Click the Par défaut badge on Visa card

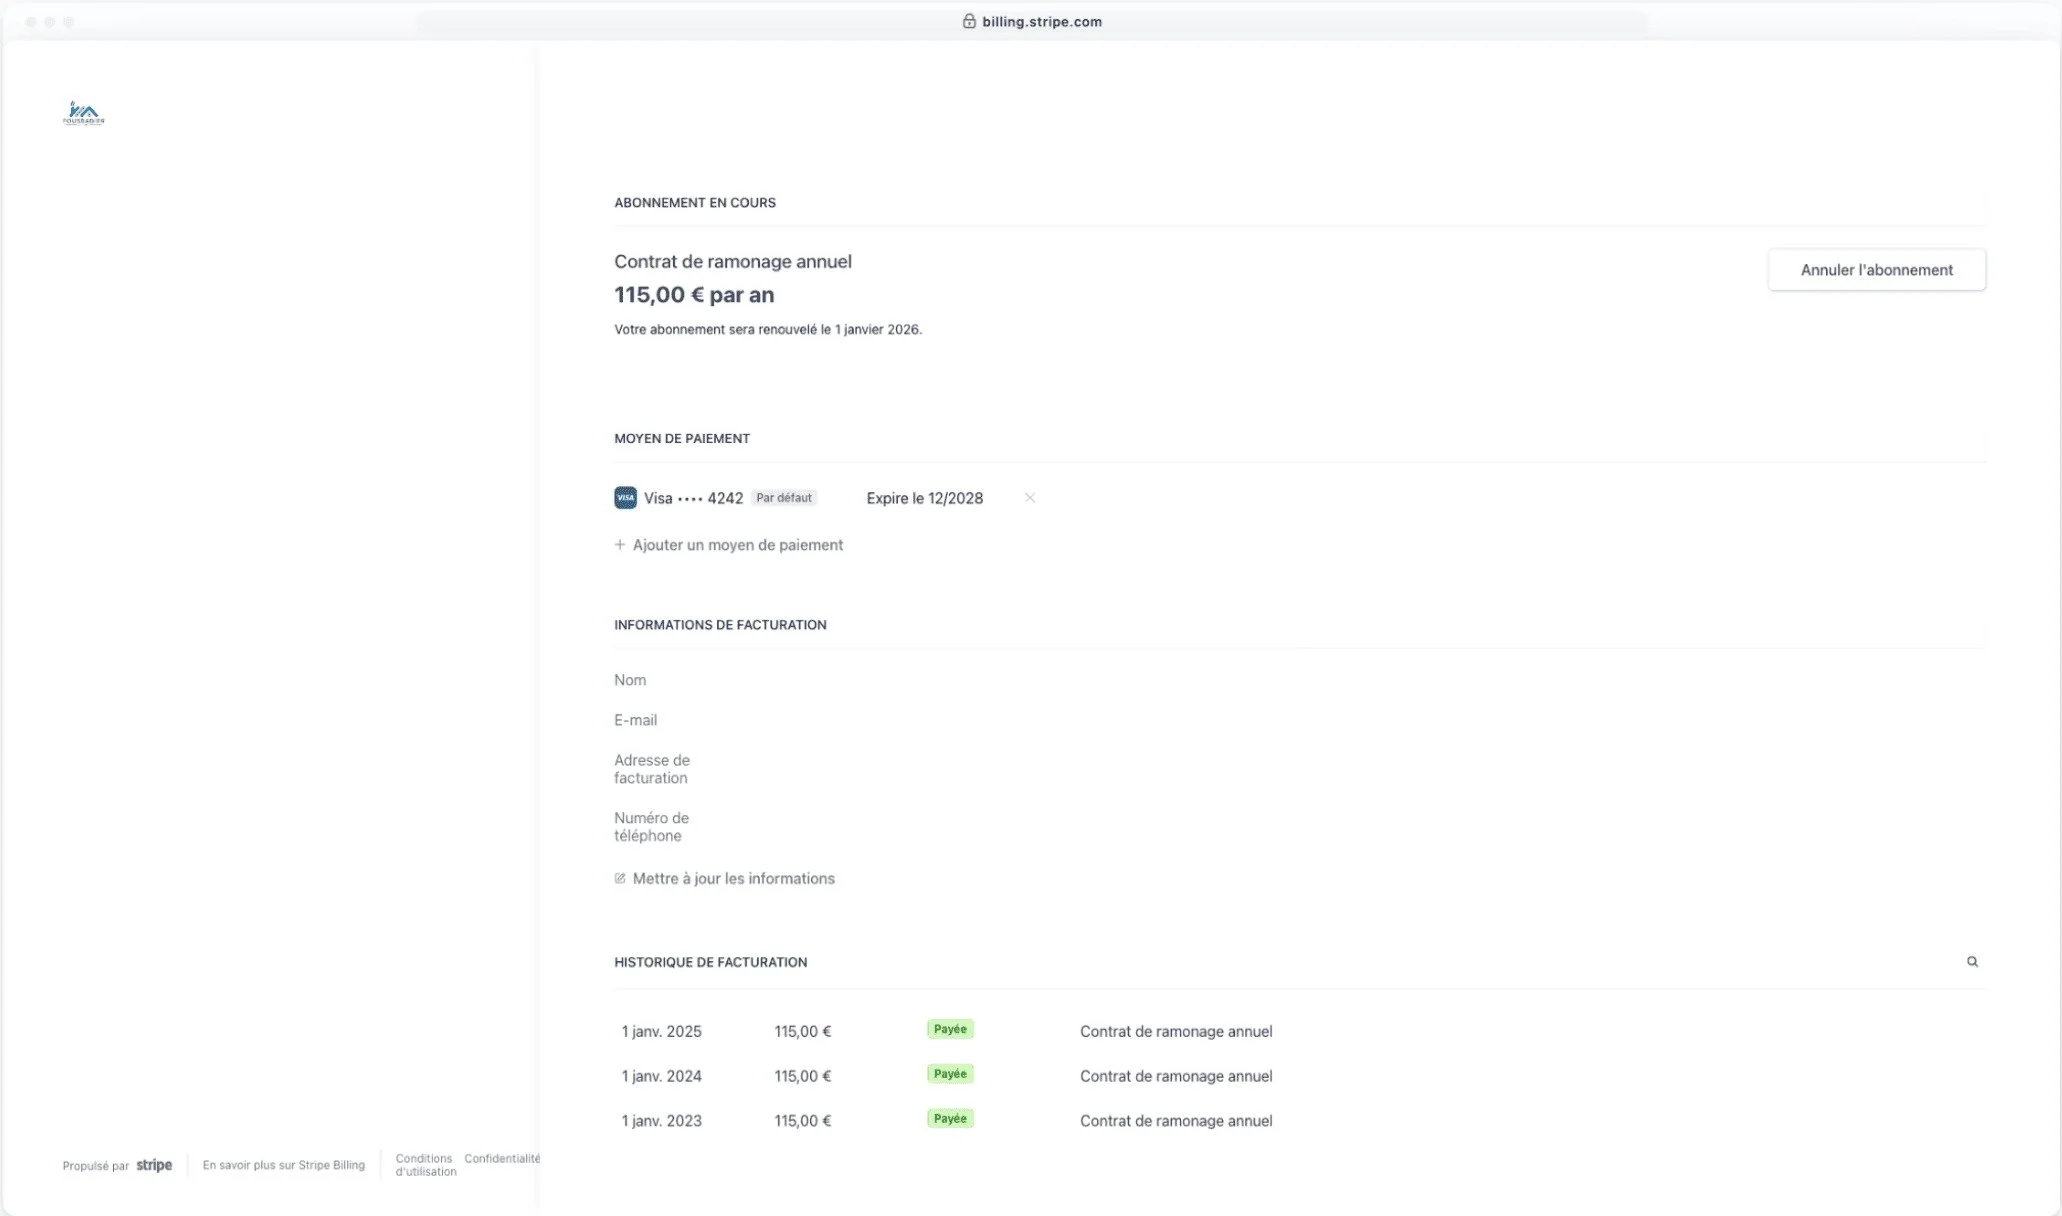[783, 498]
